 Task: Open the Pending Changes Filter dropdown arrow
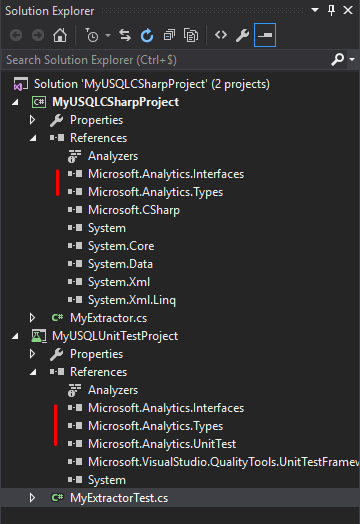point(108,35)
